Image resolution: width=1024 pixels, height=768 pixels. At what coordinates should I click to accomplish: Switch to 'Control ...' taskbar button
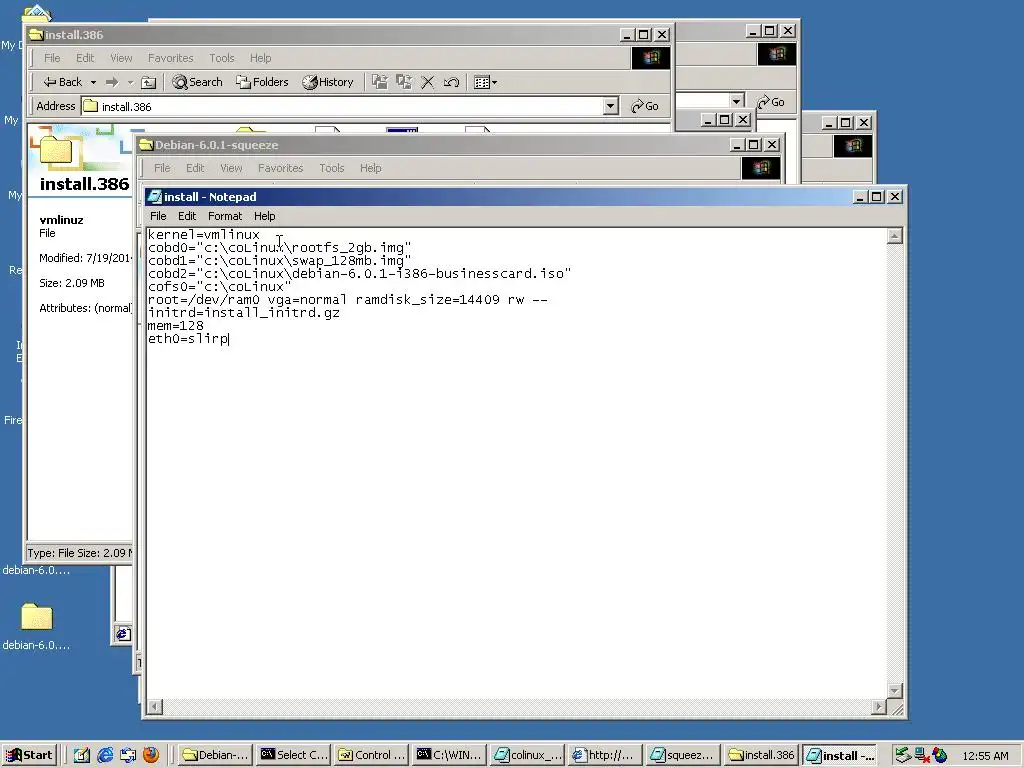pyautogui.click(x=372, y=755)
